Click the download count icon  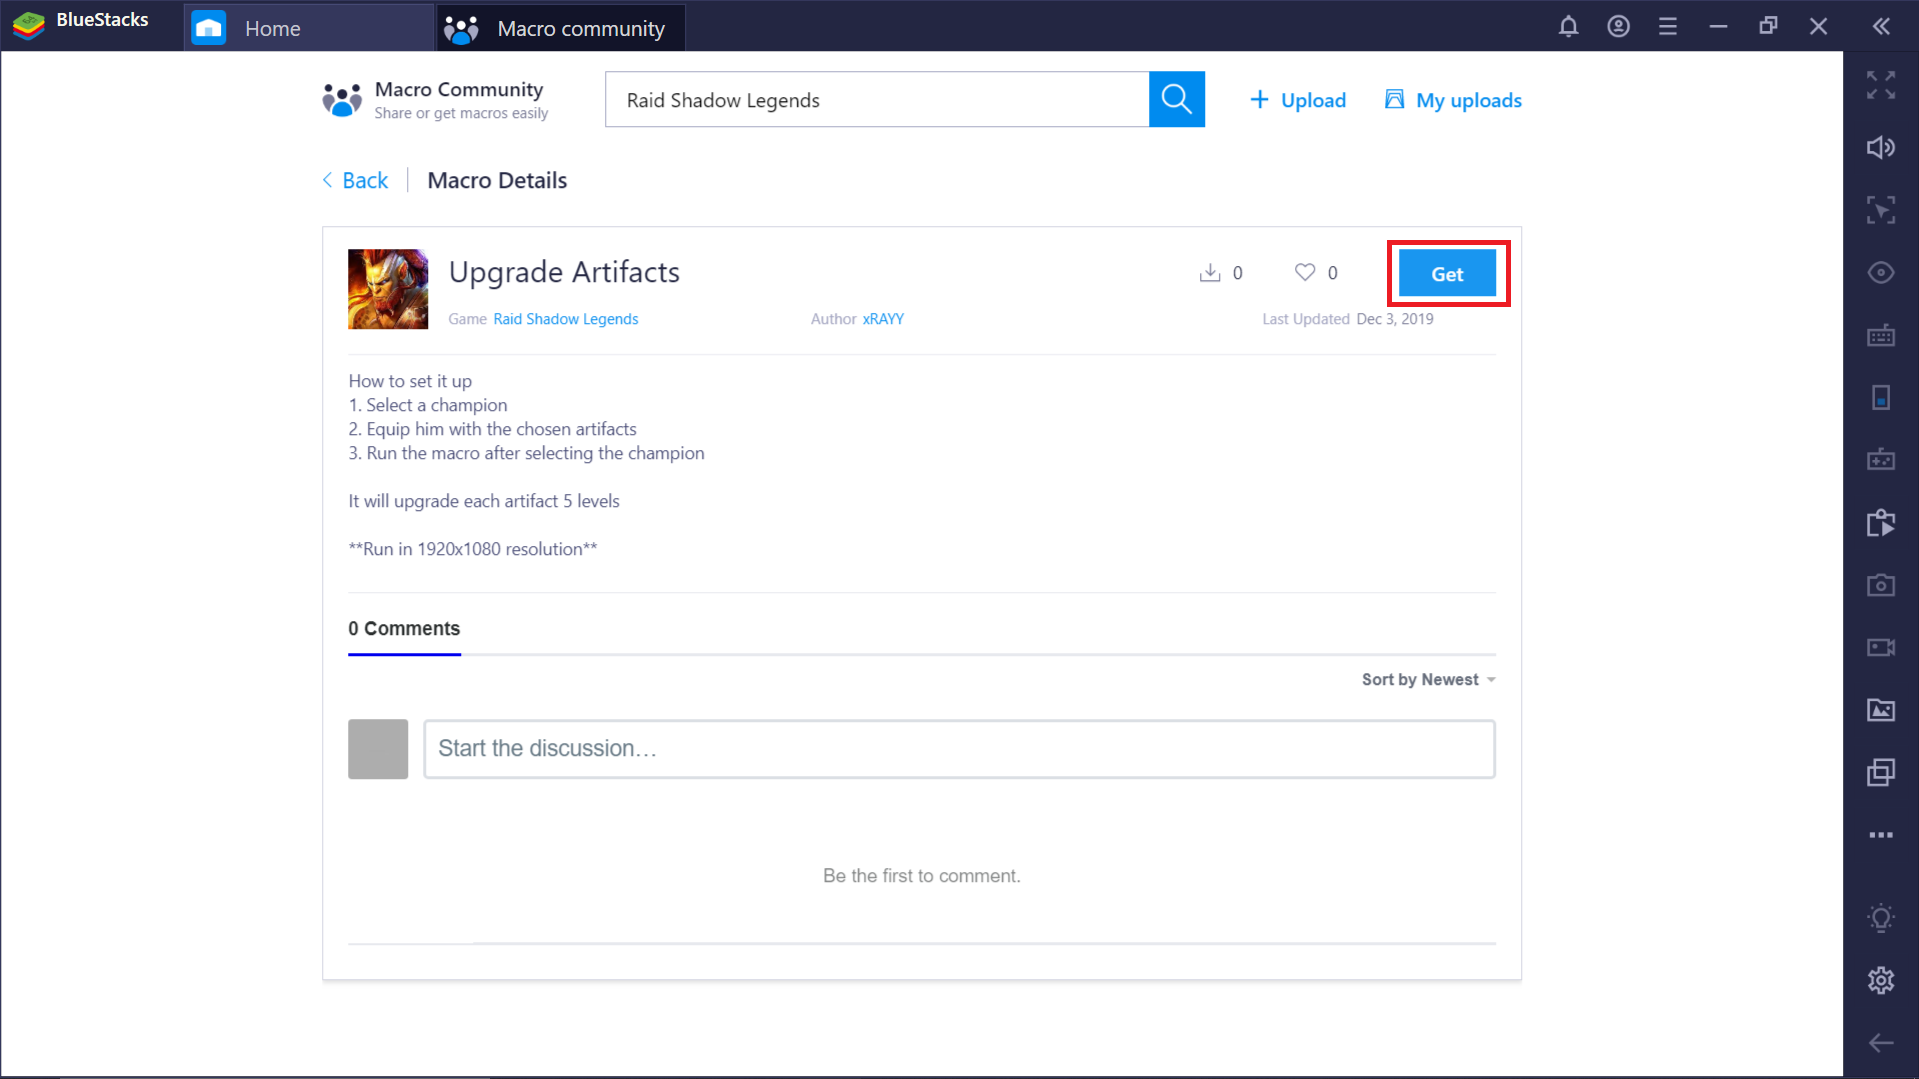pyautogui.click(x=1210, y=272)
